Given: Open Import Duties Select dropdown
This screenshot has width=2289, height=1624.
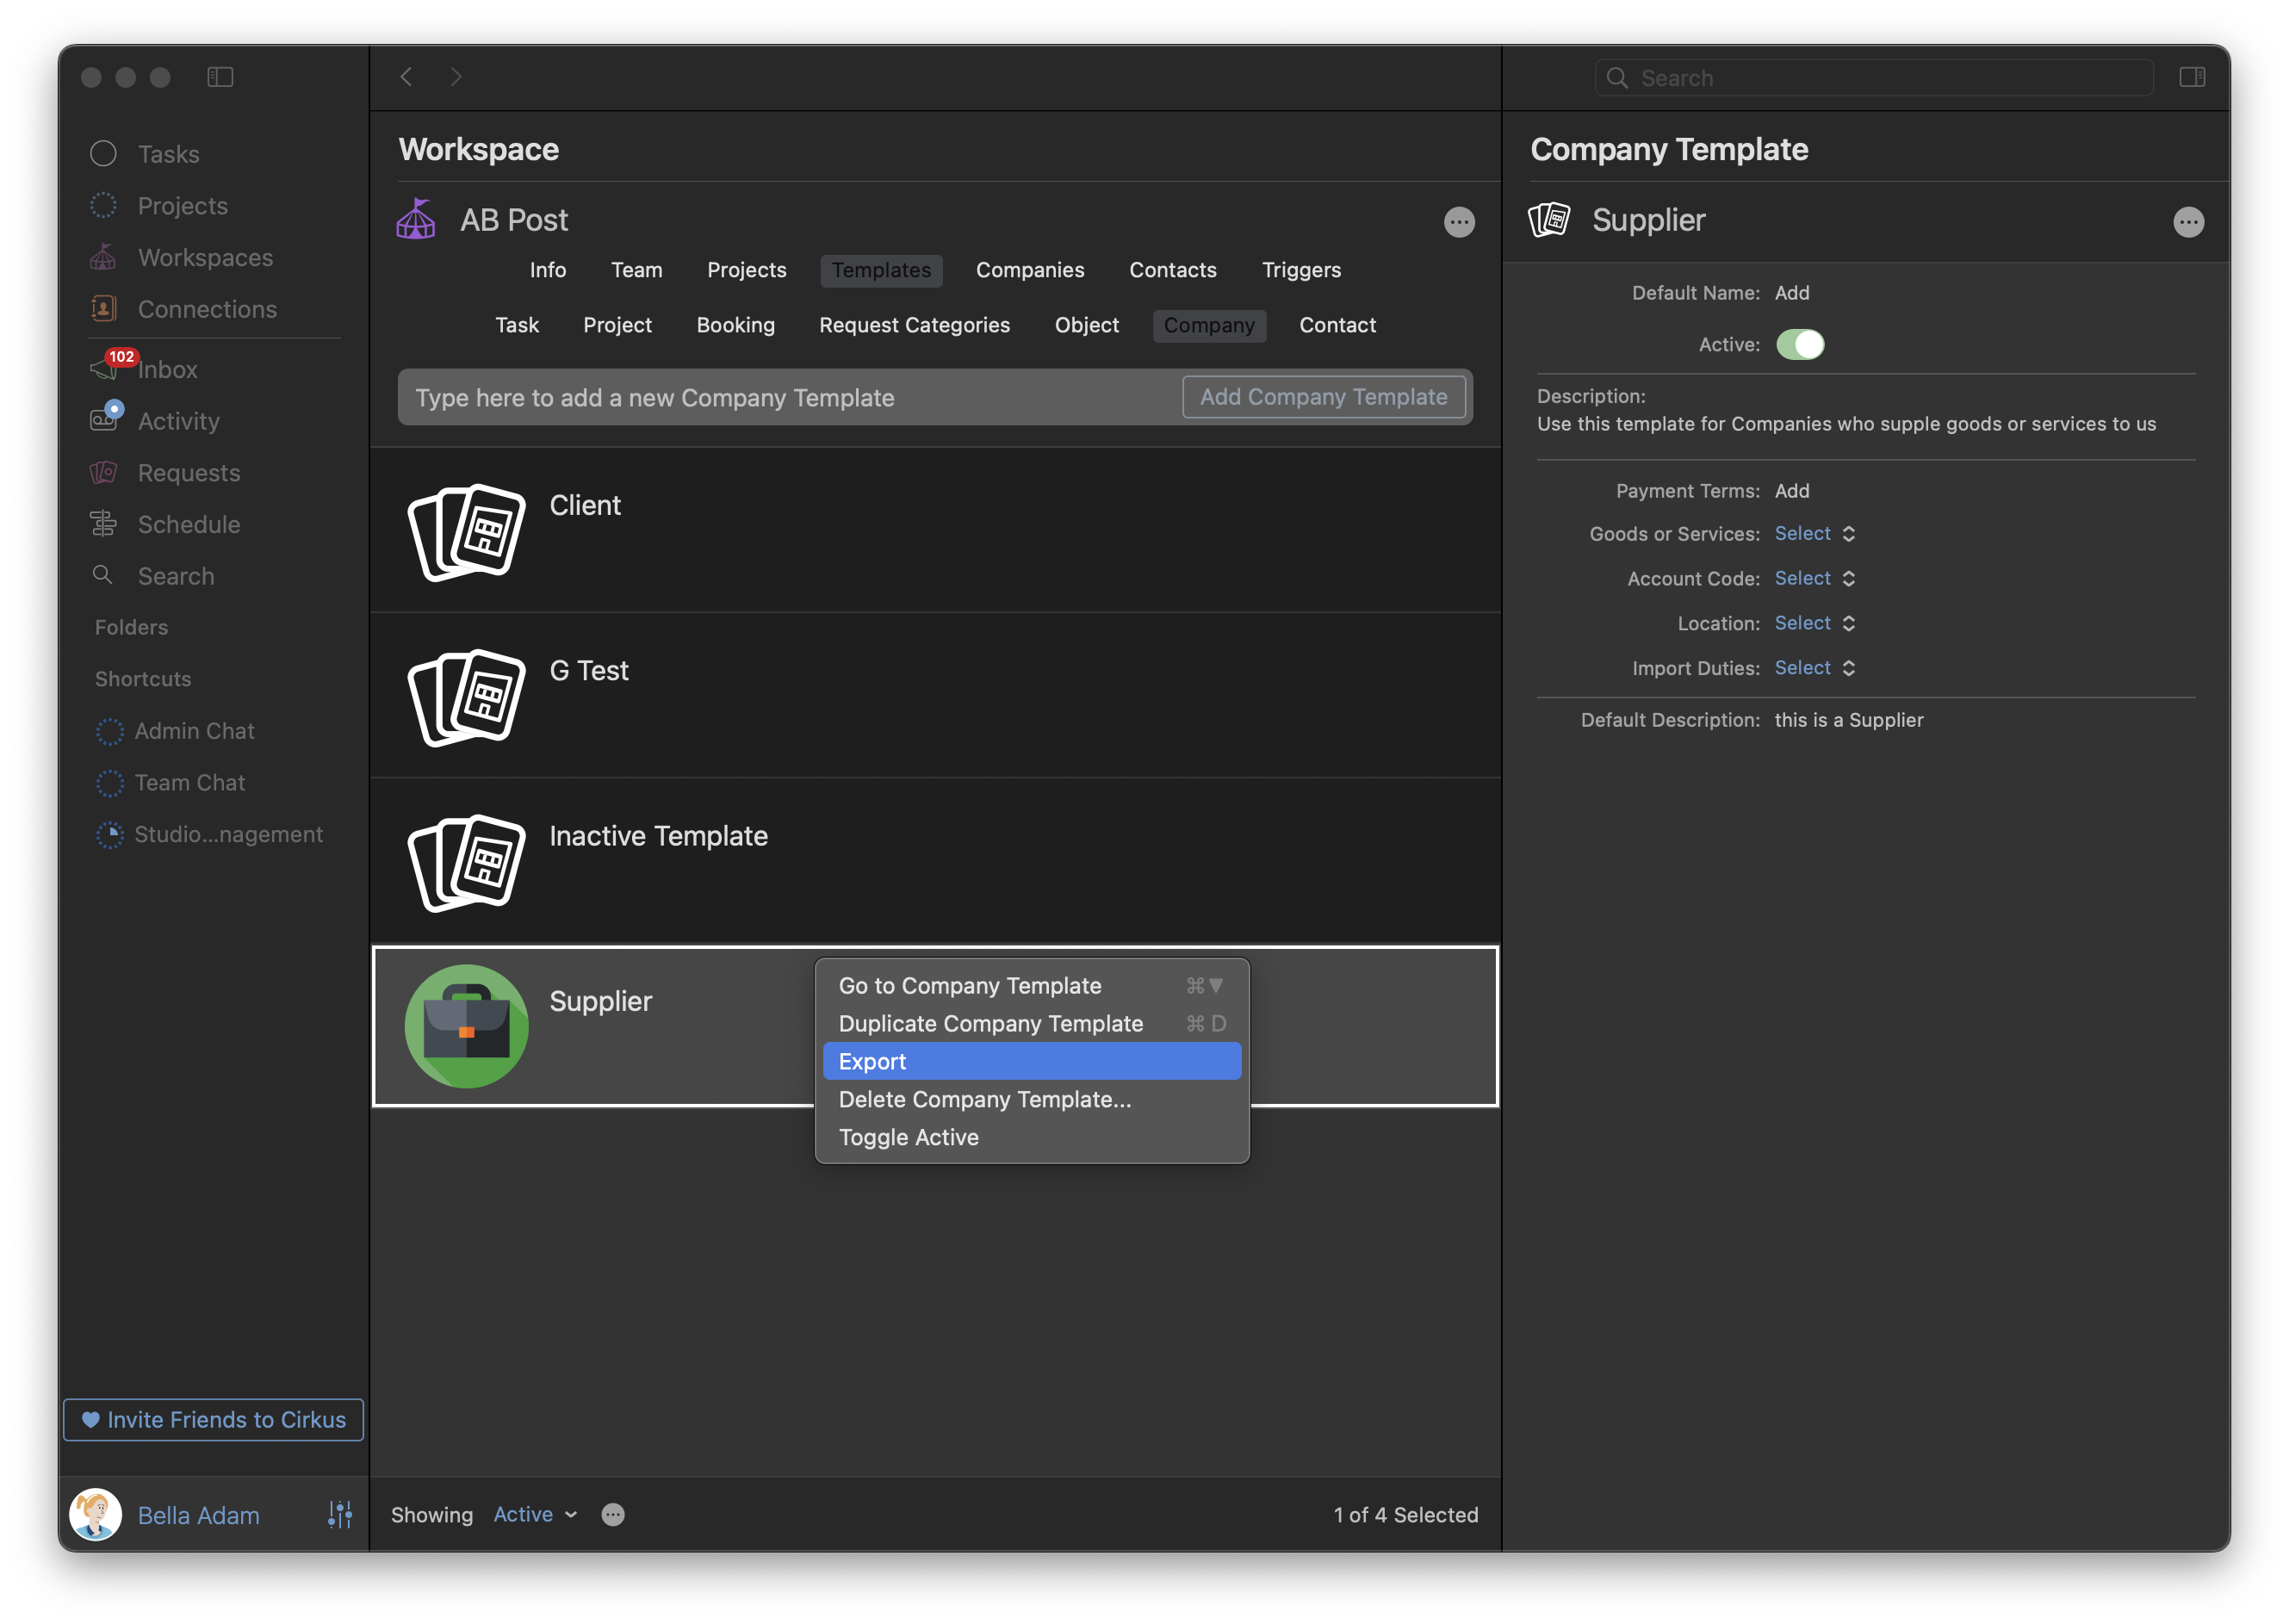Looking at the screenshot, I should click(x=1814, y=668).
